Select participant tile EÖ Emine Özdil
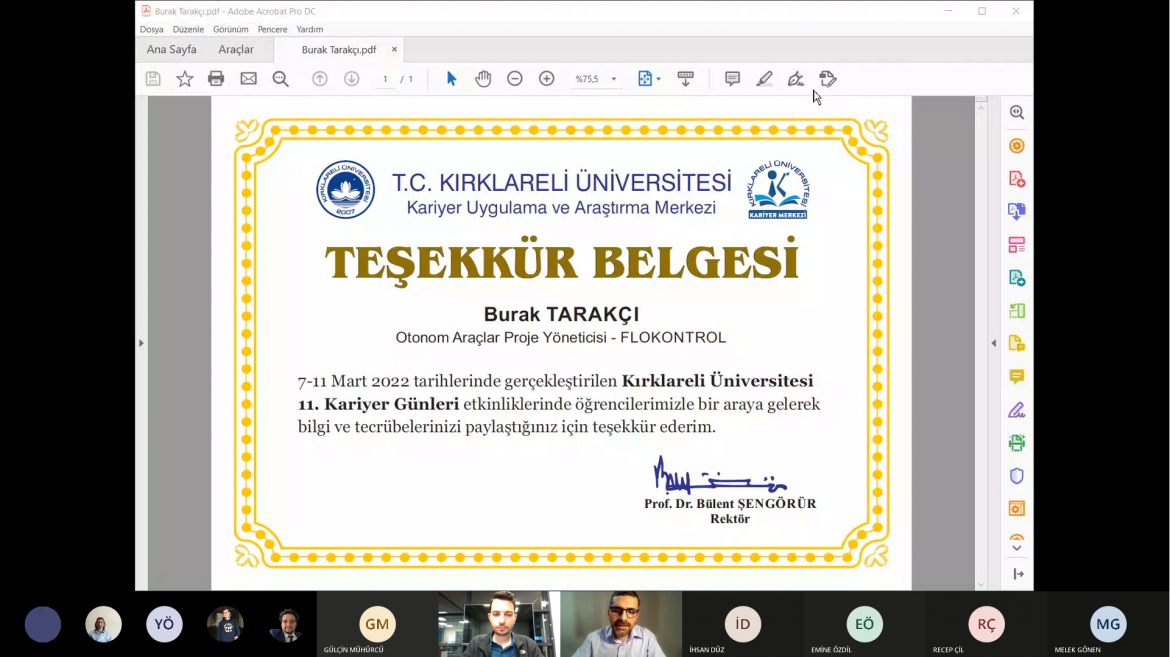Image resolution: width=1170 pixels, height=657 pixels. point(864,624)
